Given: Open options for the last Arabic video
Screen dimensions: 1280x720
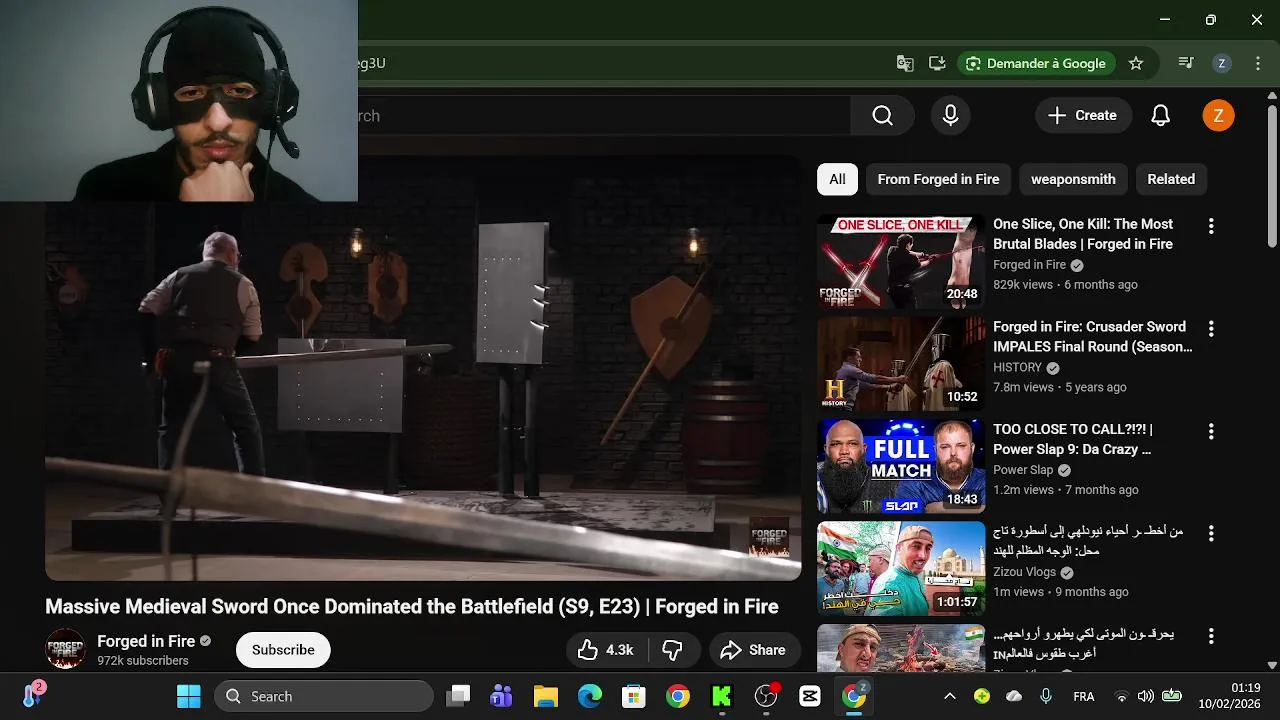Looking at the screenshot, I should (1211, 636).
